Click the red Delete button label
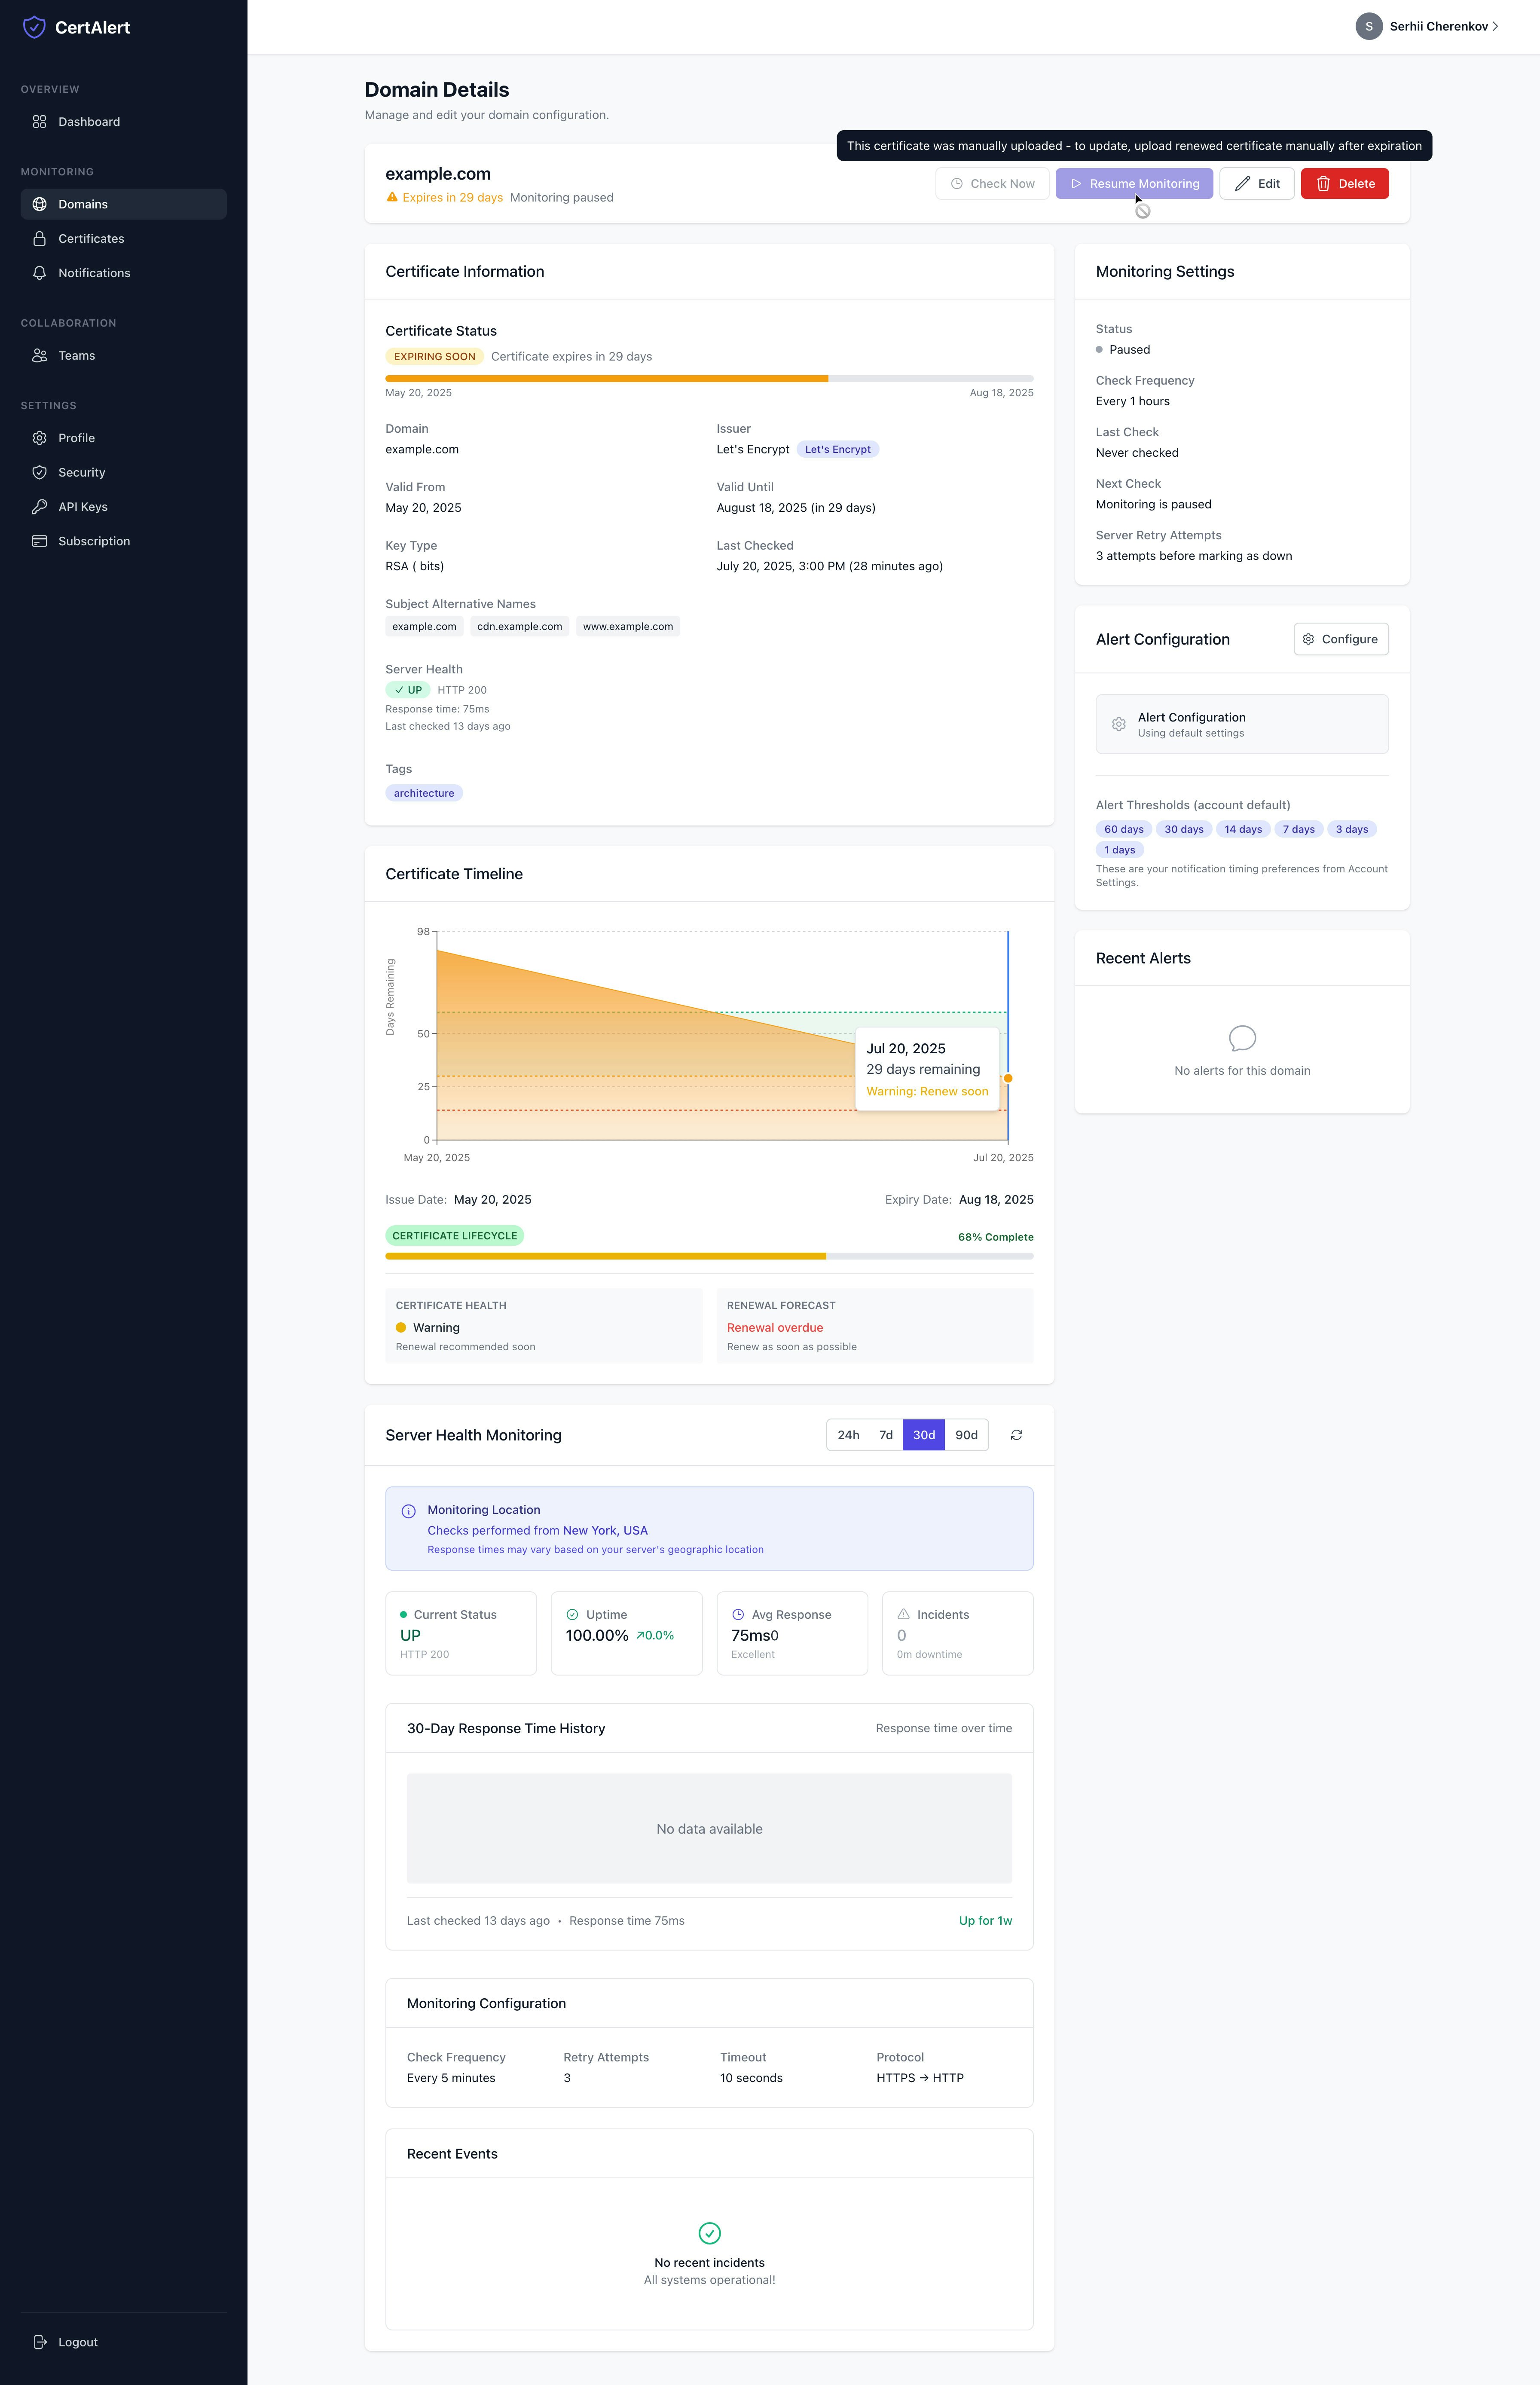This screenshot has width=1540, height=2385. [1356, 184]
